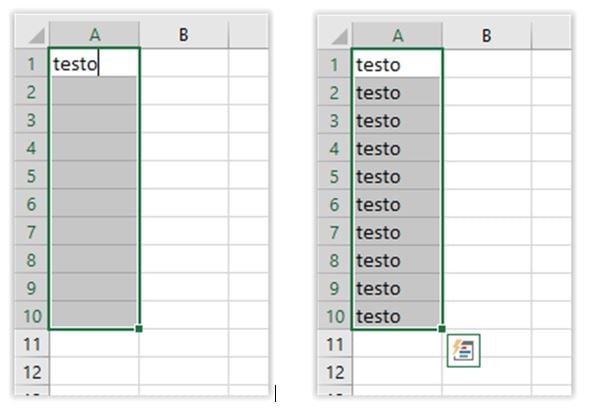The image size is (592, 414).
Task: Grab the fill handle at left sheet's A10 corner
Action: point(139,329)
